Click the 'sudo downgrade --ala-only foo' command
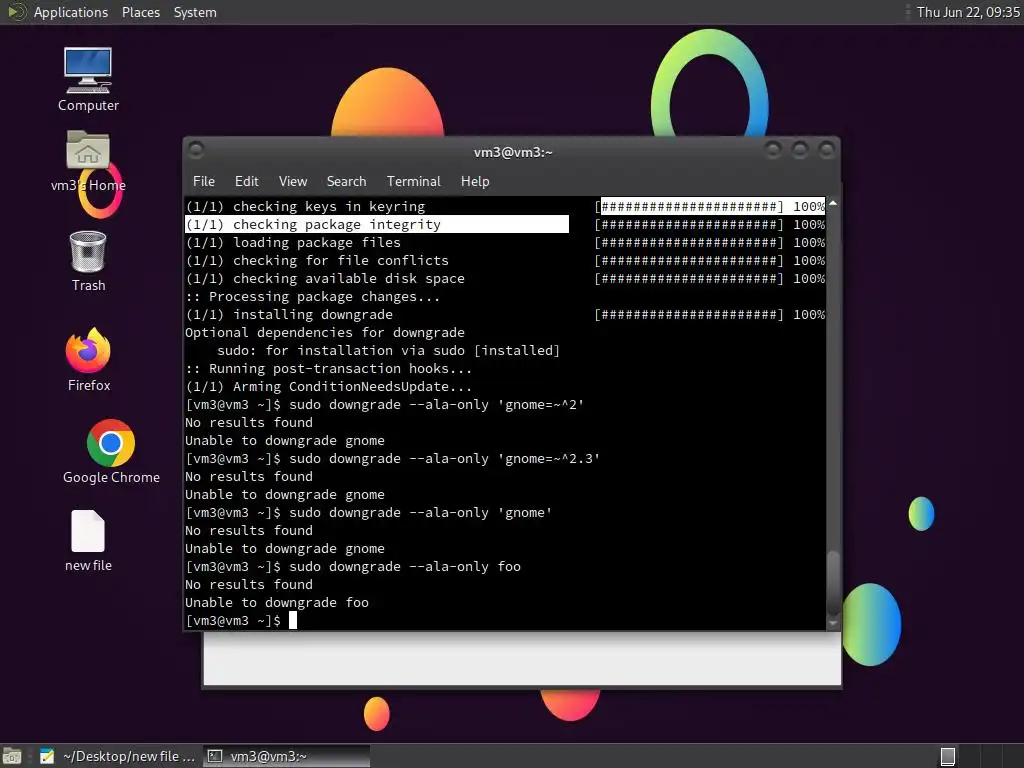 point(405,567)
